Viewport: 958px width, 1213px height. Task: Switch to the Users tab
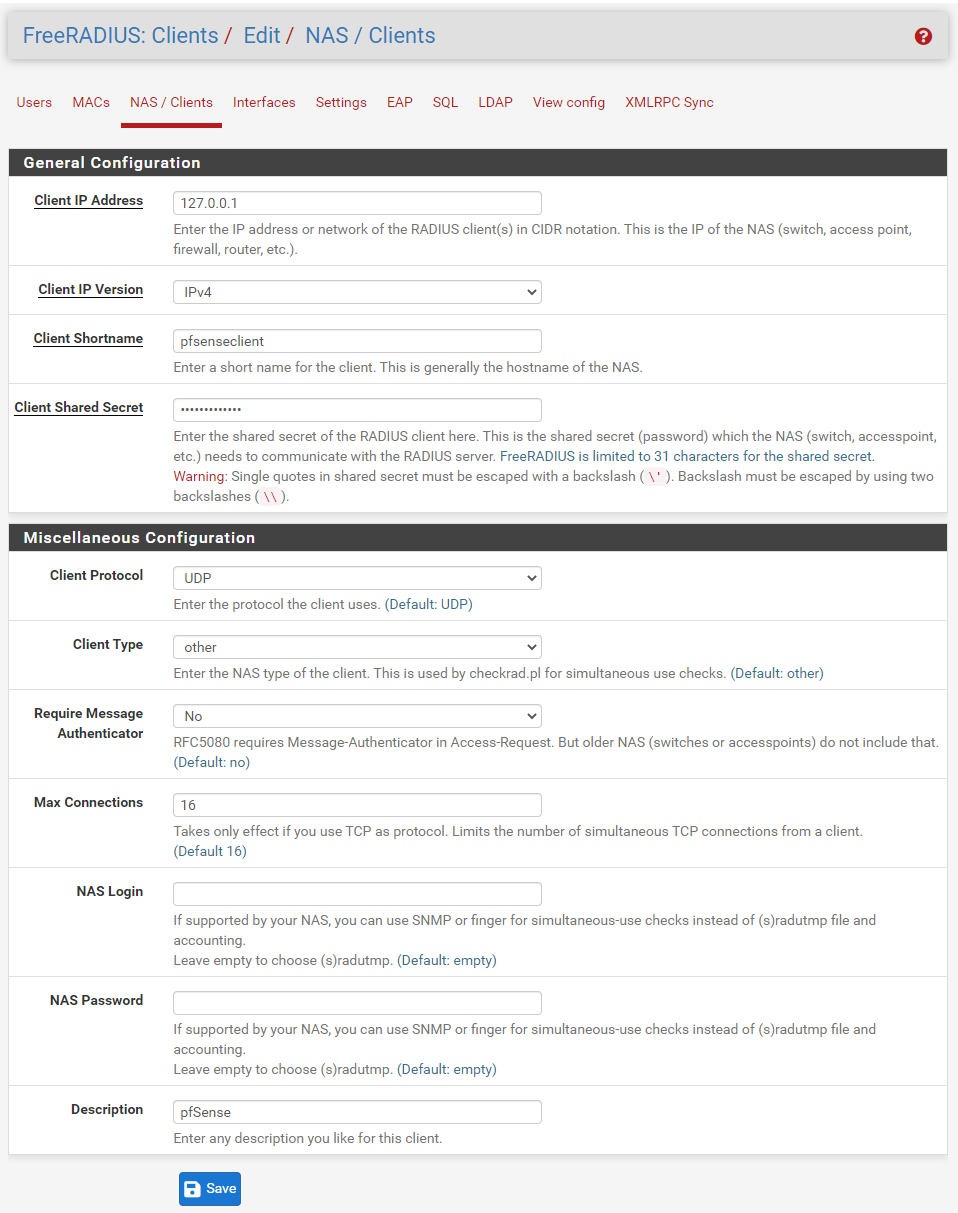tap(34, 102)
